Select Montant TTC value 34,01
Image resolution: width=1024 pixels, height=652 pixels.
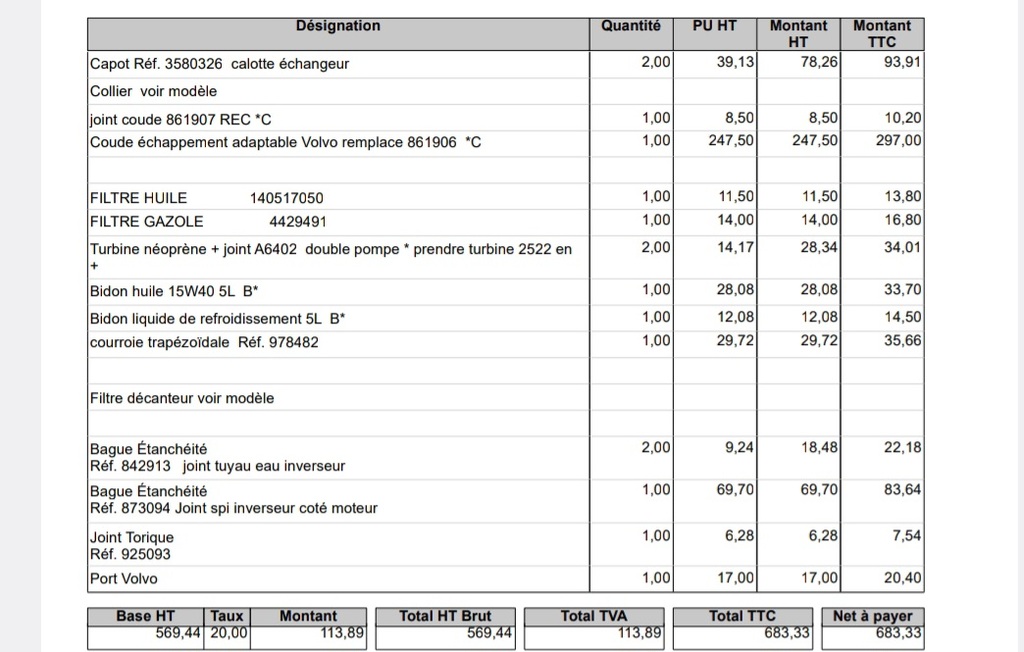903,248
